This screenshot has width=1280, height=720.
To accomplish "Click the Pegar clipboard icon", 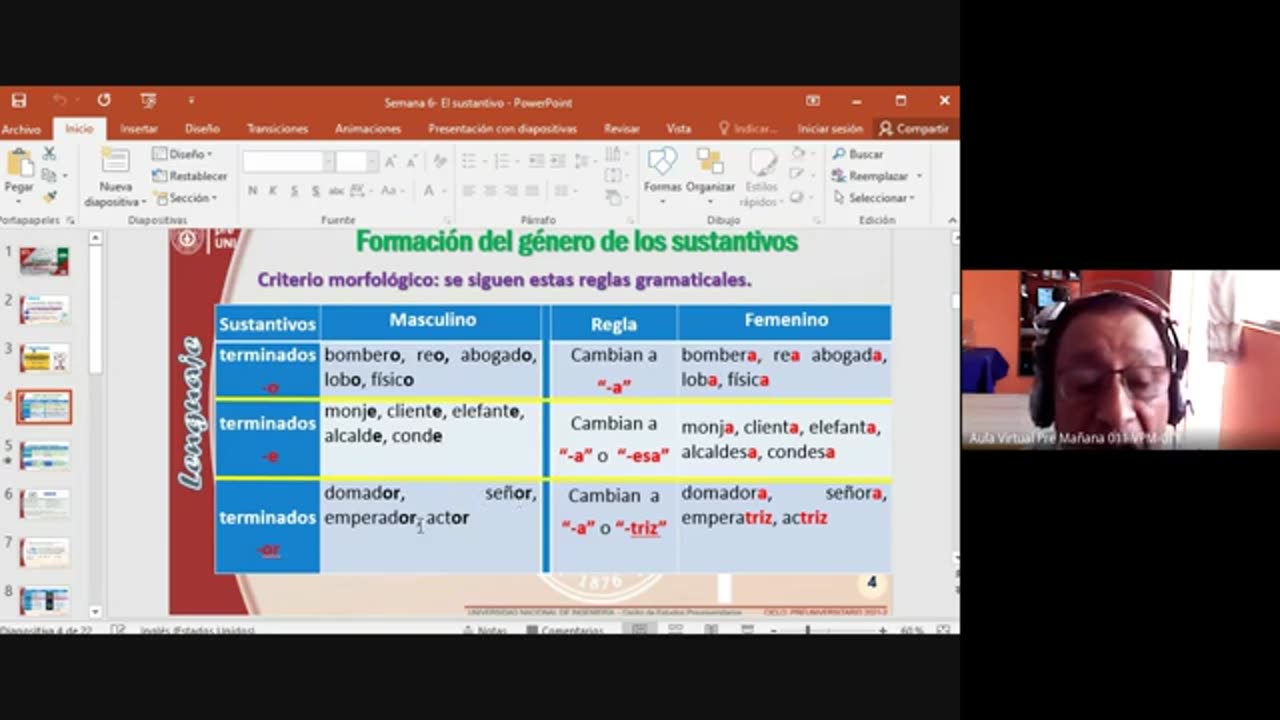I will (19, 162).
